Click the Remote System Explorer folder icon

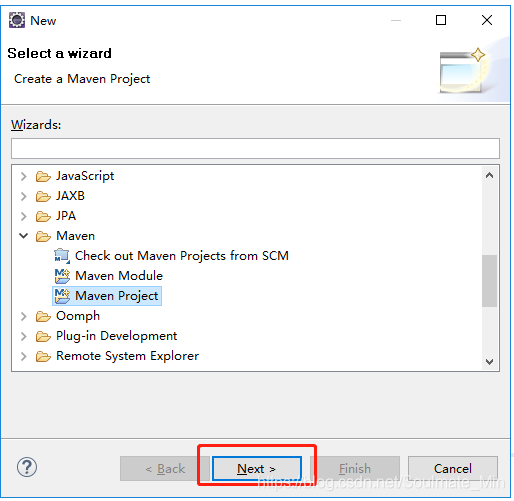tap(43, 356)
